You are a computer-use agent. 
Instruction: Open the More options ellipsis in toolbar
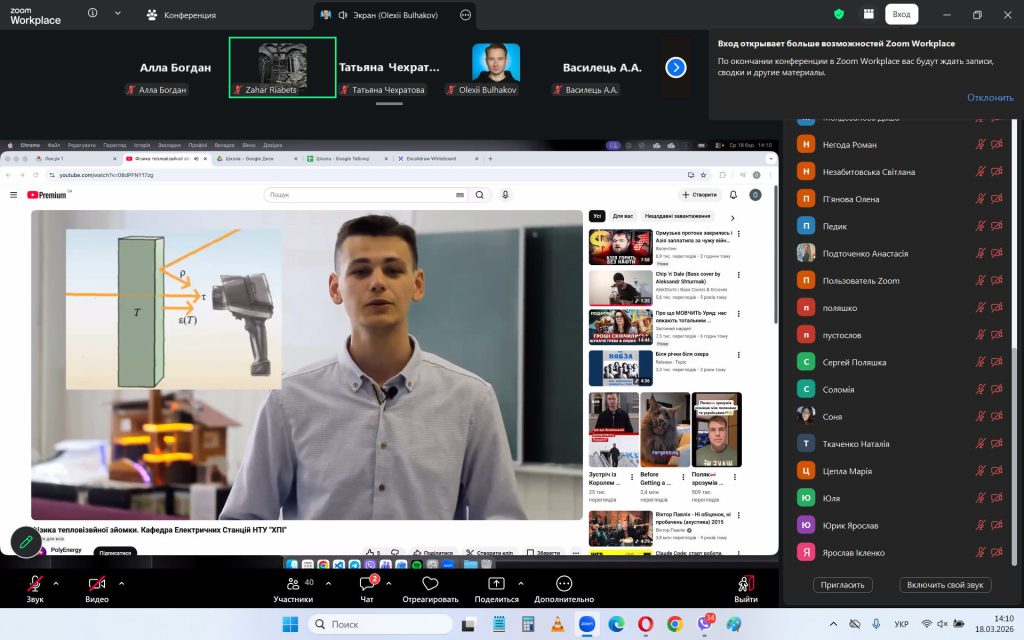tap(563, 584)
